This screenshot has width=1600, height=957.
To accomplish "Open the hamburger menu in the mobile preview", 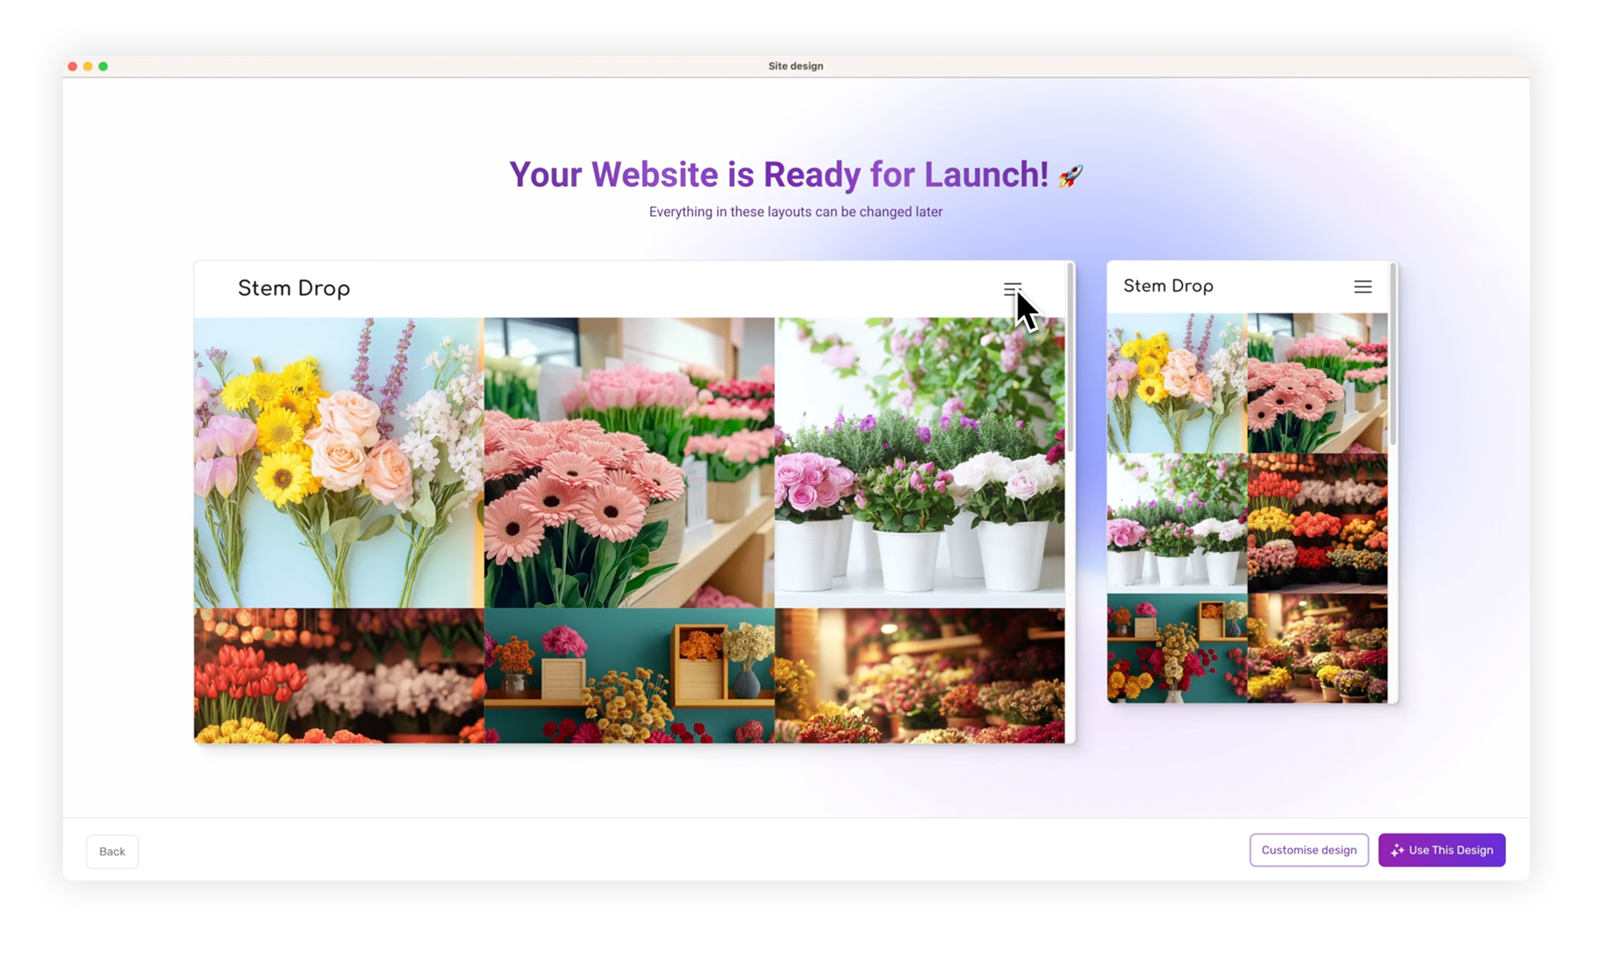I will tap(1362, 287).
